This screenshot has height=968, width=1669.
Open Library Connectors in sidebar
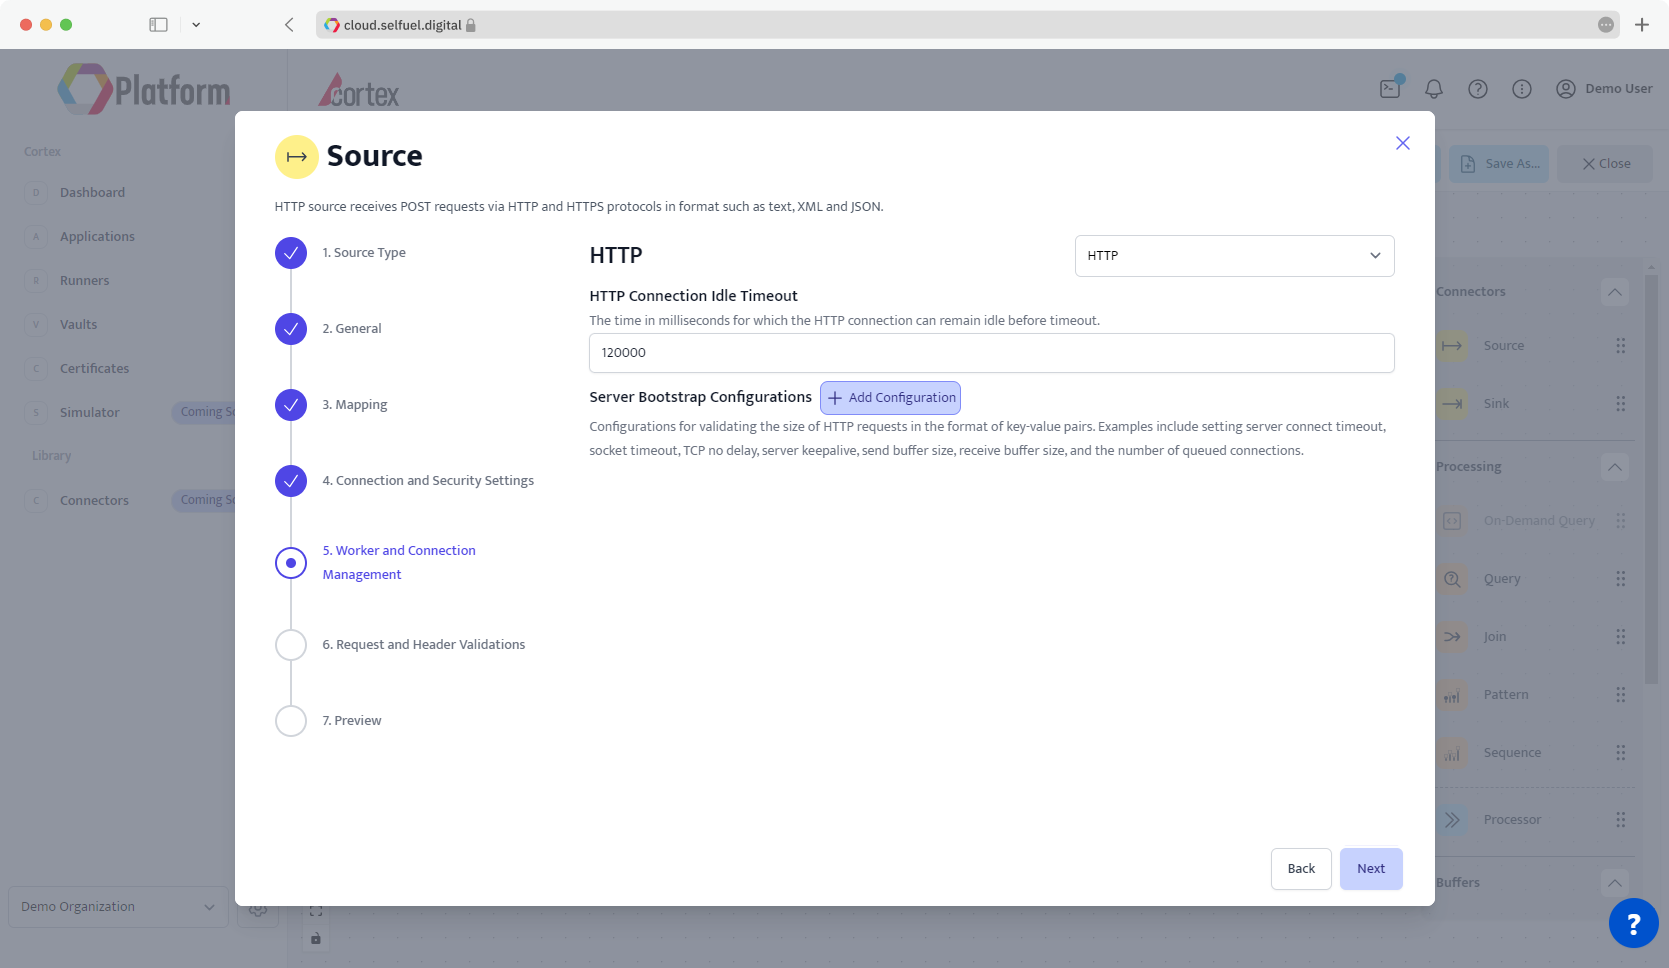(94, 501)
